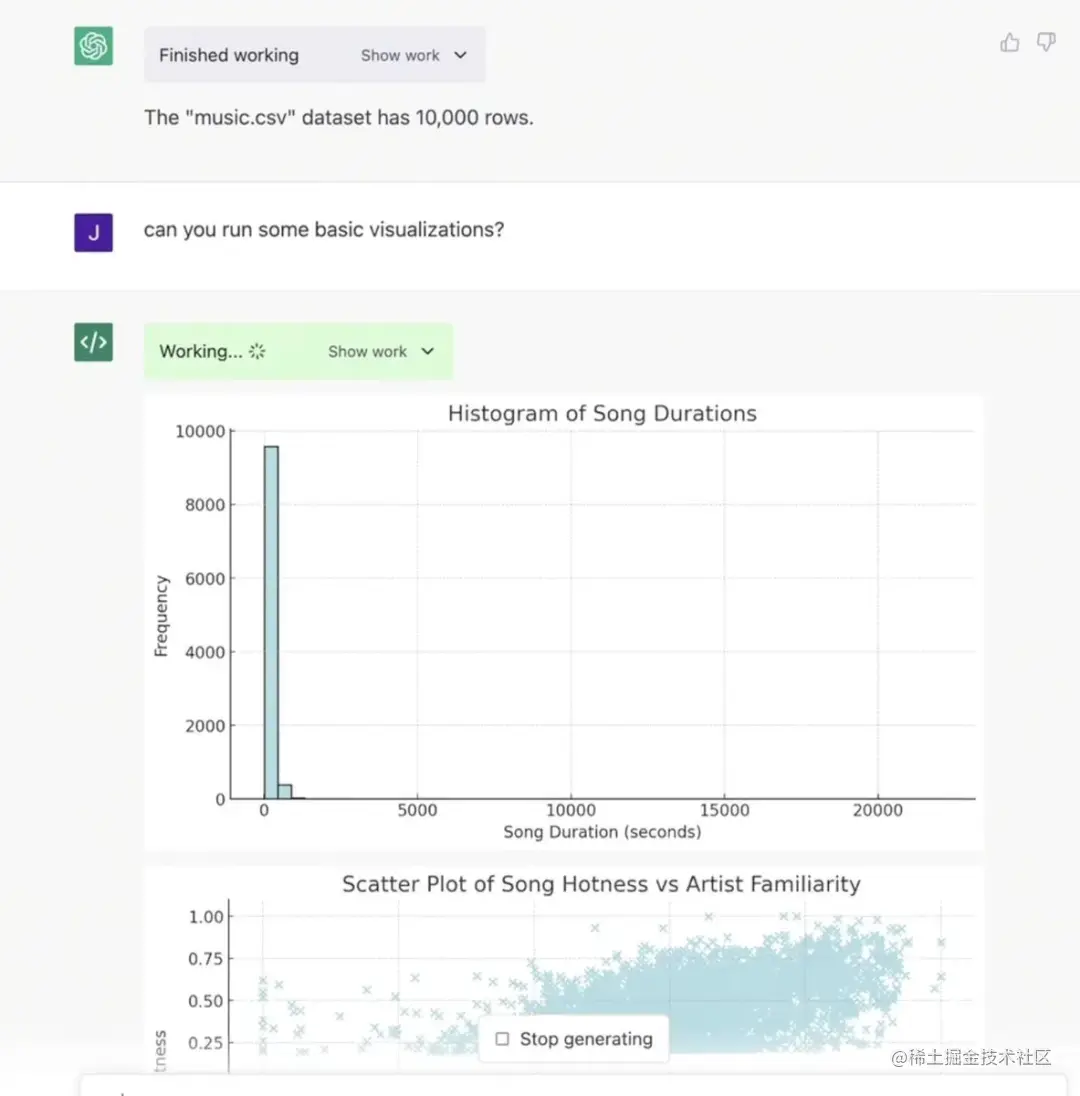Click the "music.csv" dataset reply text
This screenshot has height=1096, width=1080.
338,117
